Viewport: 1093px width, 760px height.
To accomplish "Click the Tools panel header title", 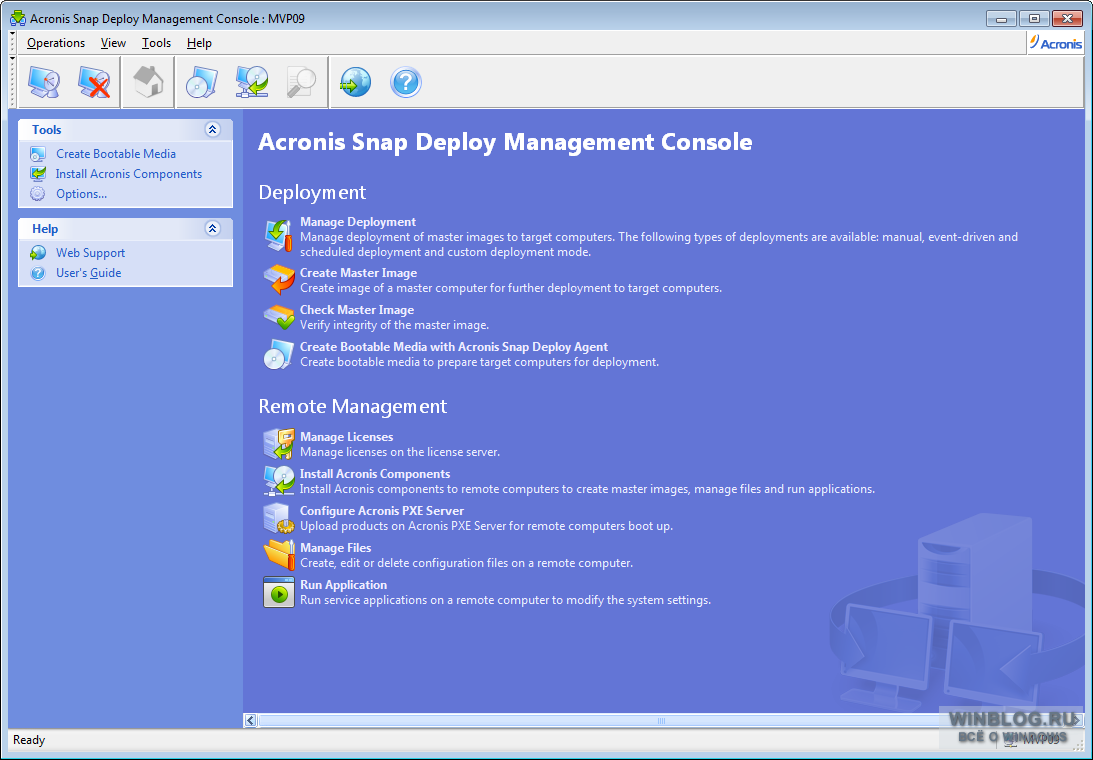I will (47, 130).
